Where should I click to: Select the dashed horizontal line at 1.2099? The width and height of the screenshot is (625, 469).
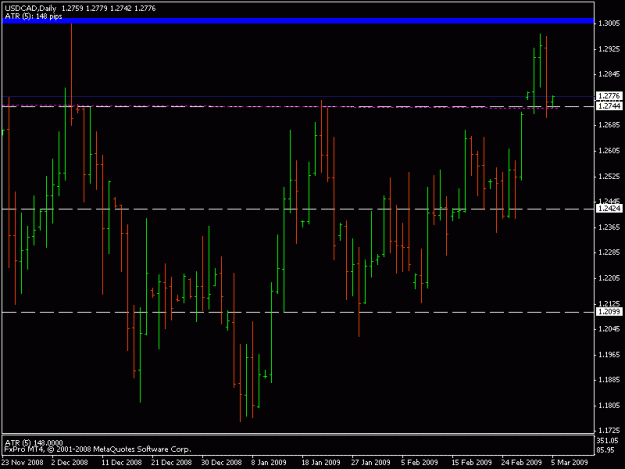tap(298, 312)
